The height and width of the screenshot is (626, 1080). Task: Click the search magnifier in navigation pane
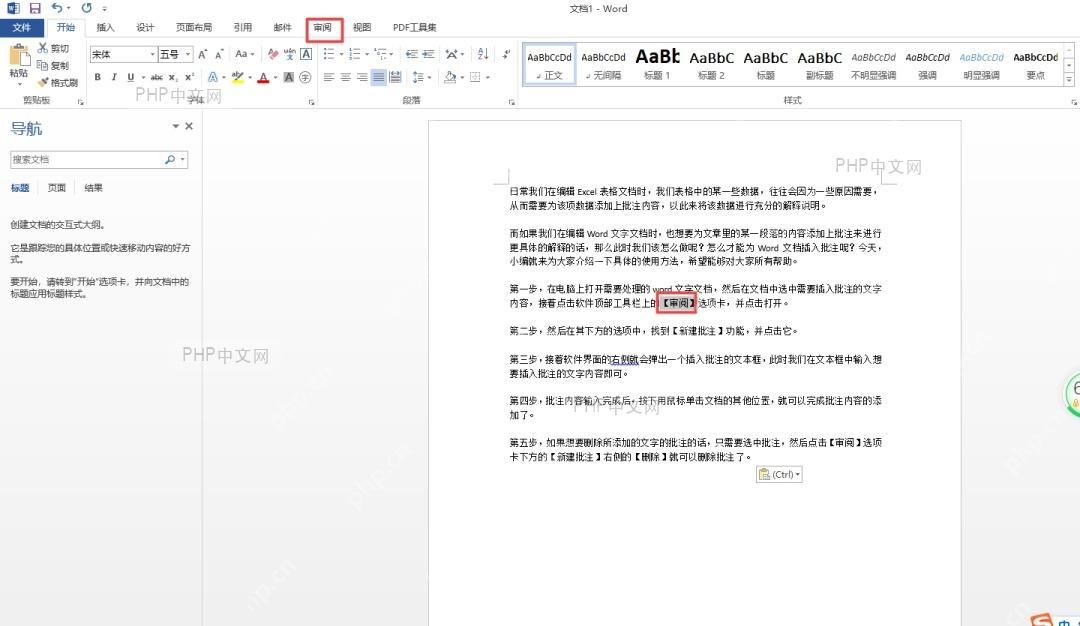click(x=169, y=159)
